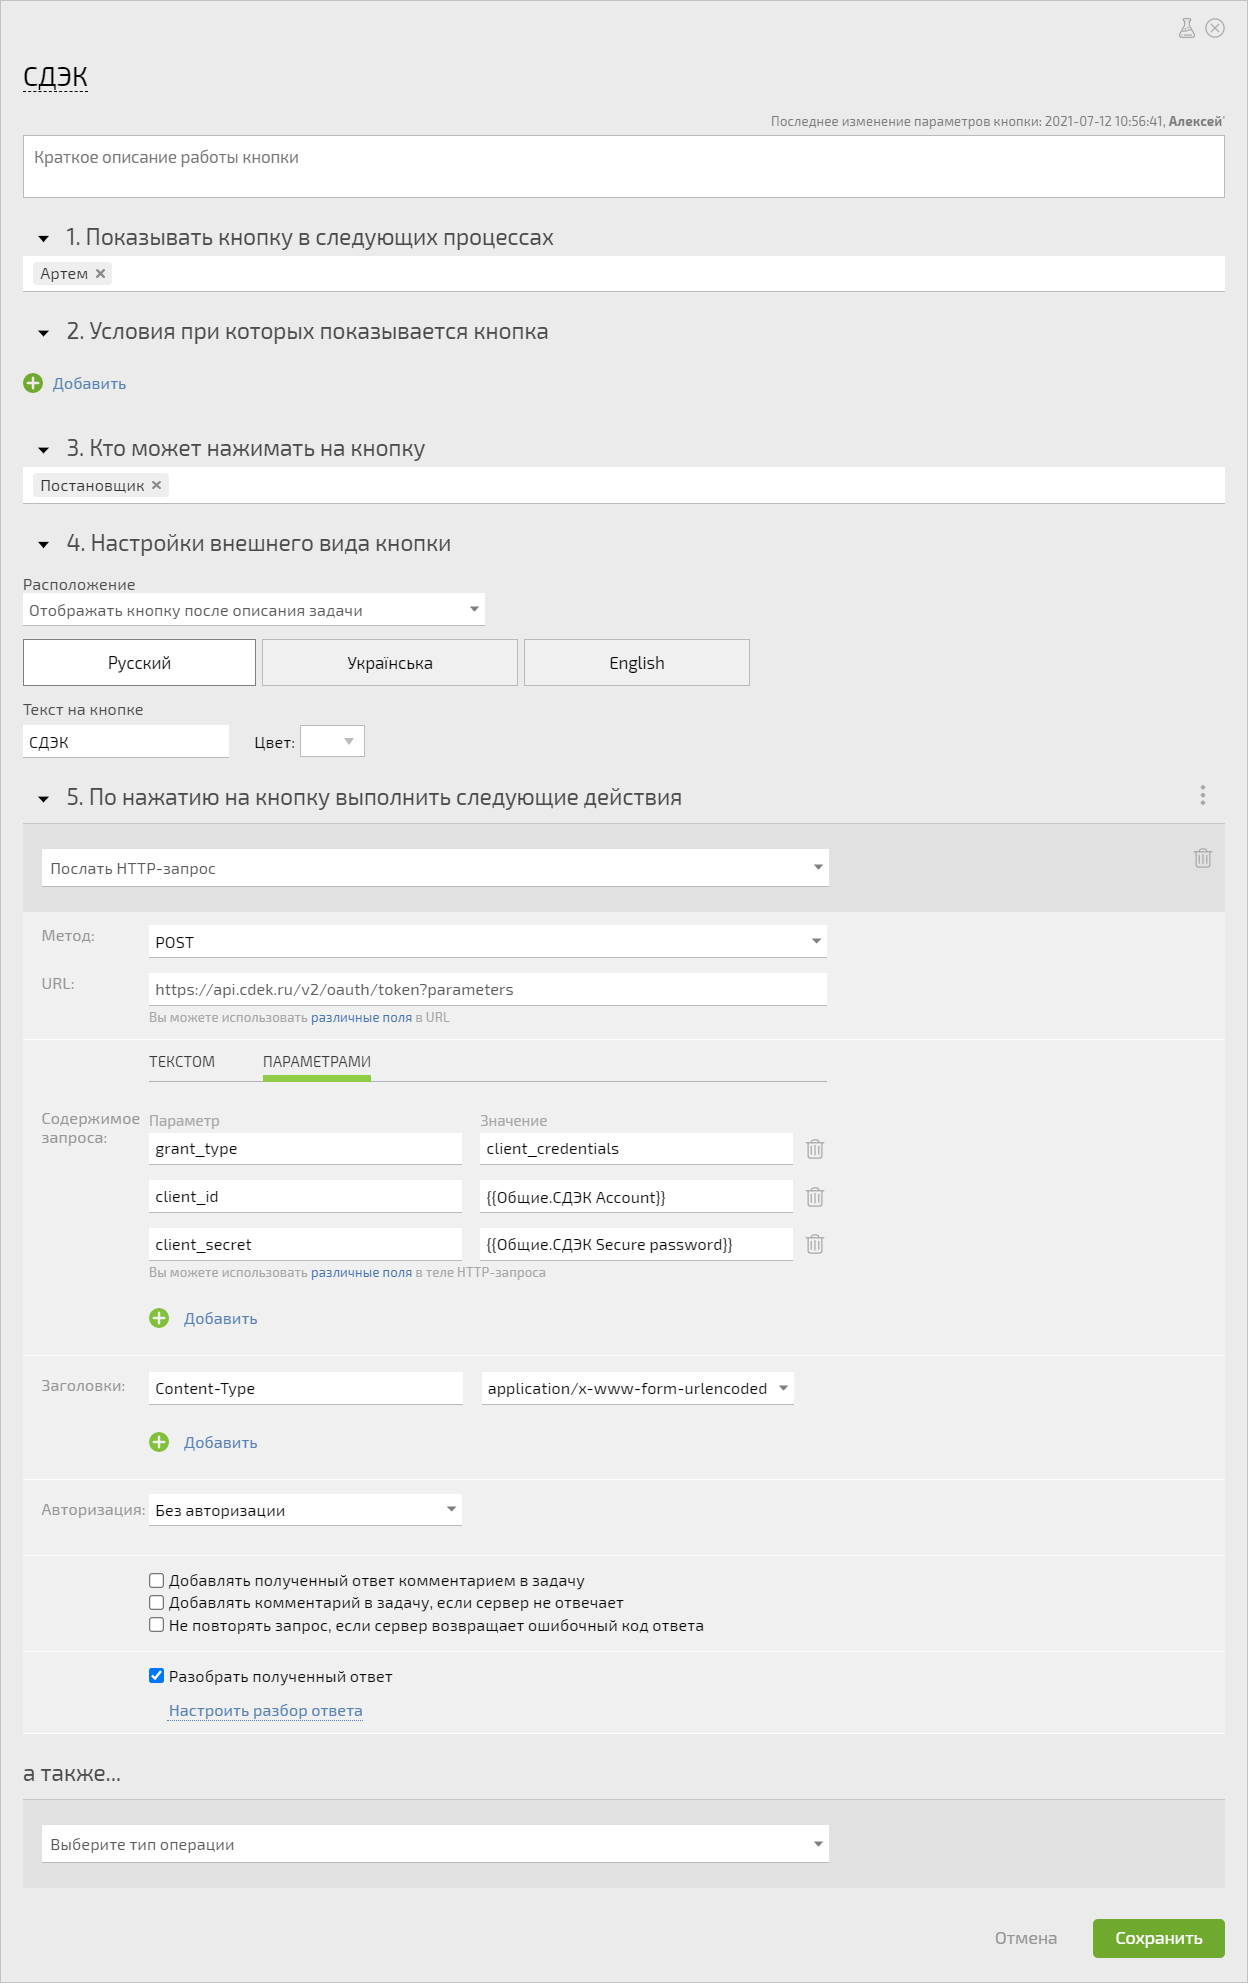The height and width of the screenshot is (1983, 1248).
Task: Open the button color picker
Action: click(x=333, y=741)
